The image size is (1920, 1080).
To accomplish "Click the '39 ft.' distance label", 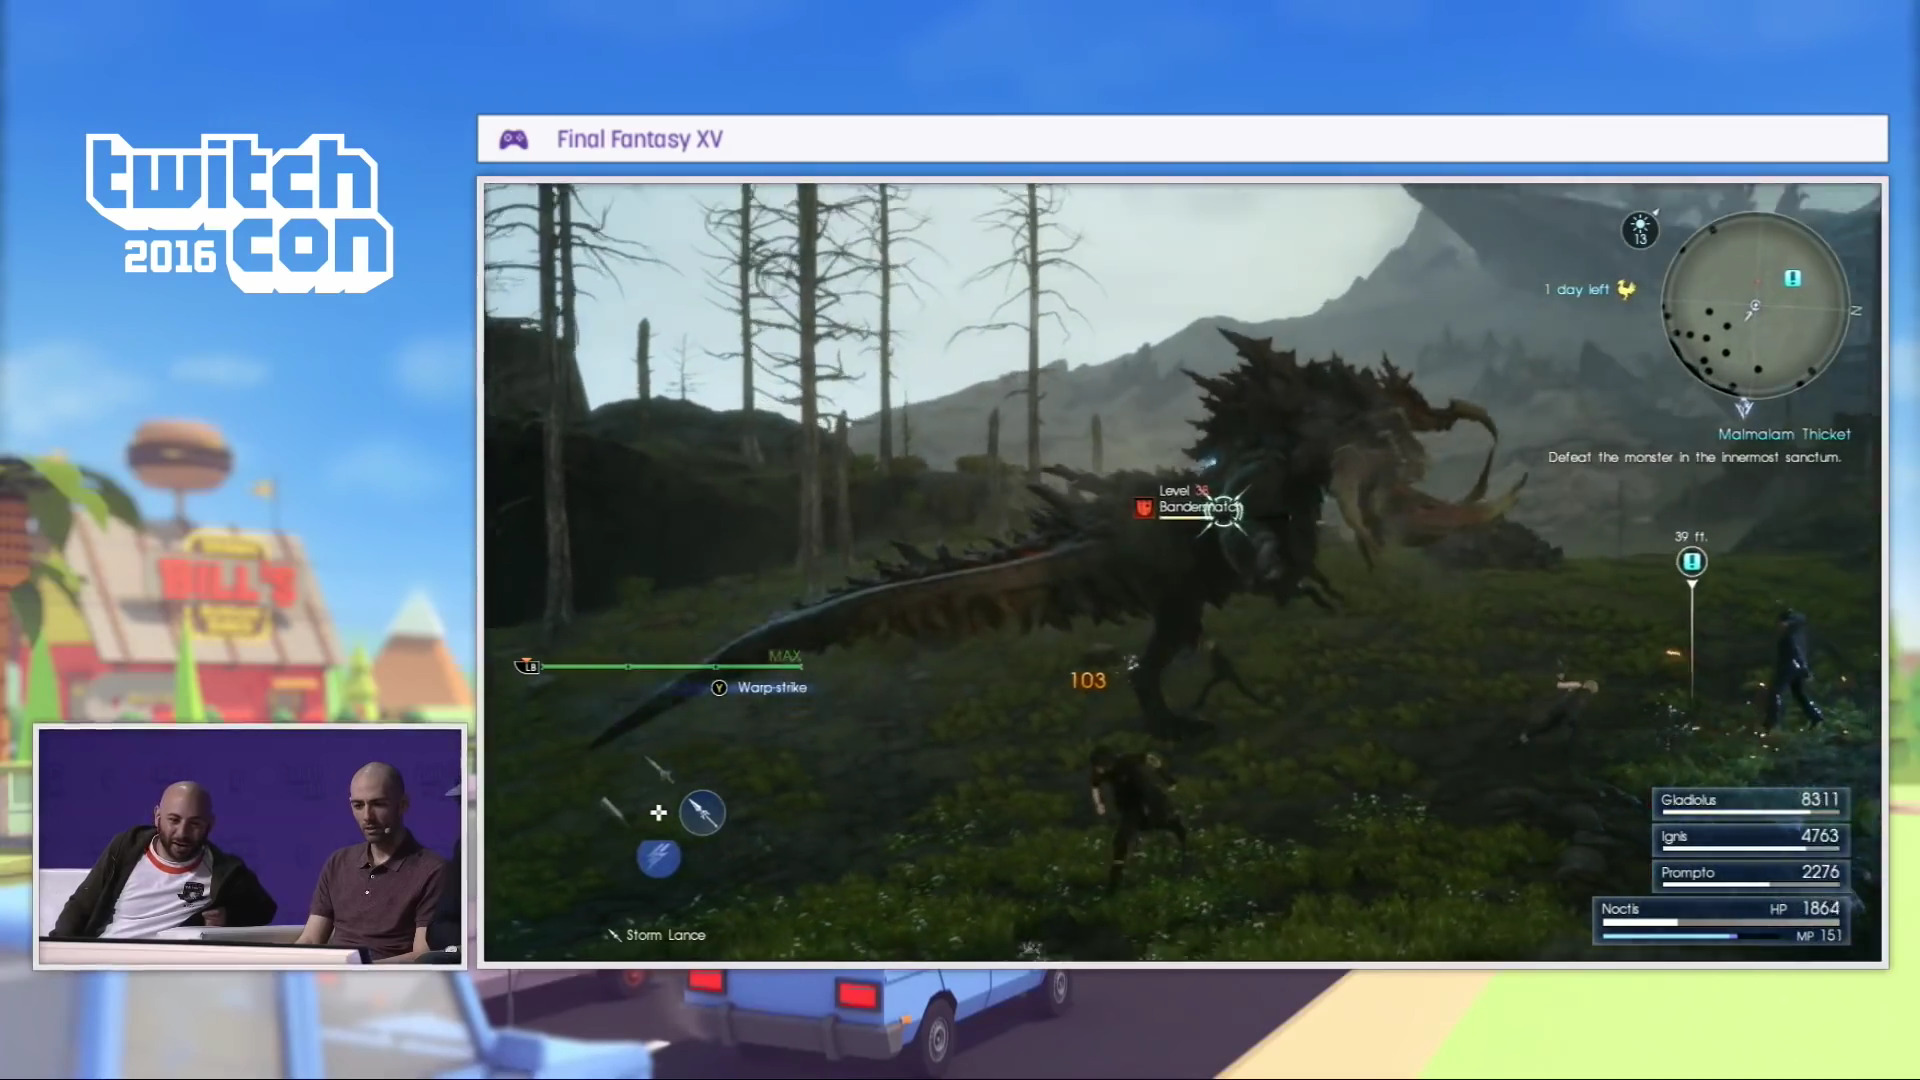I will click(1691, 537).
